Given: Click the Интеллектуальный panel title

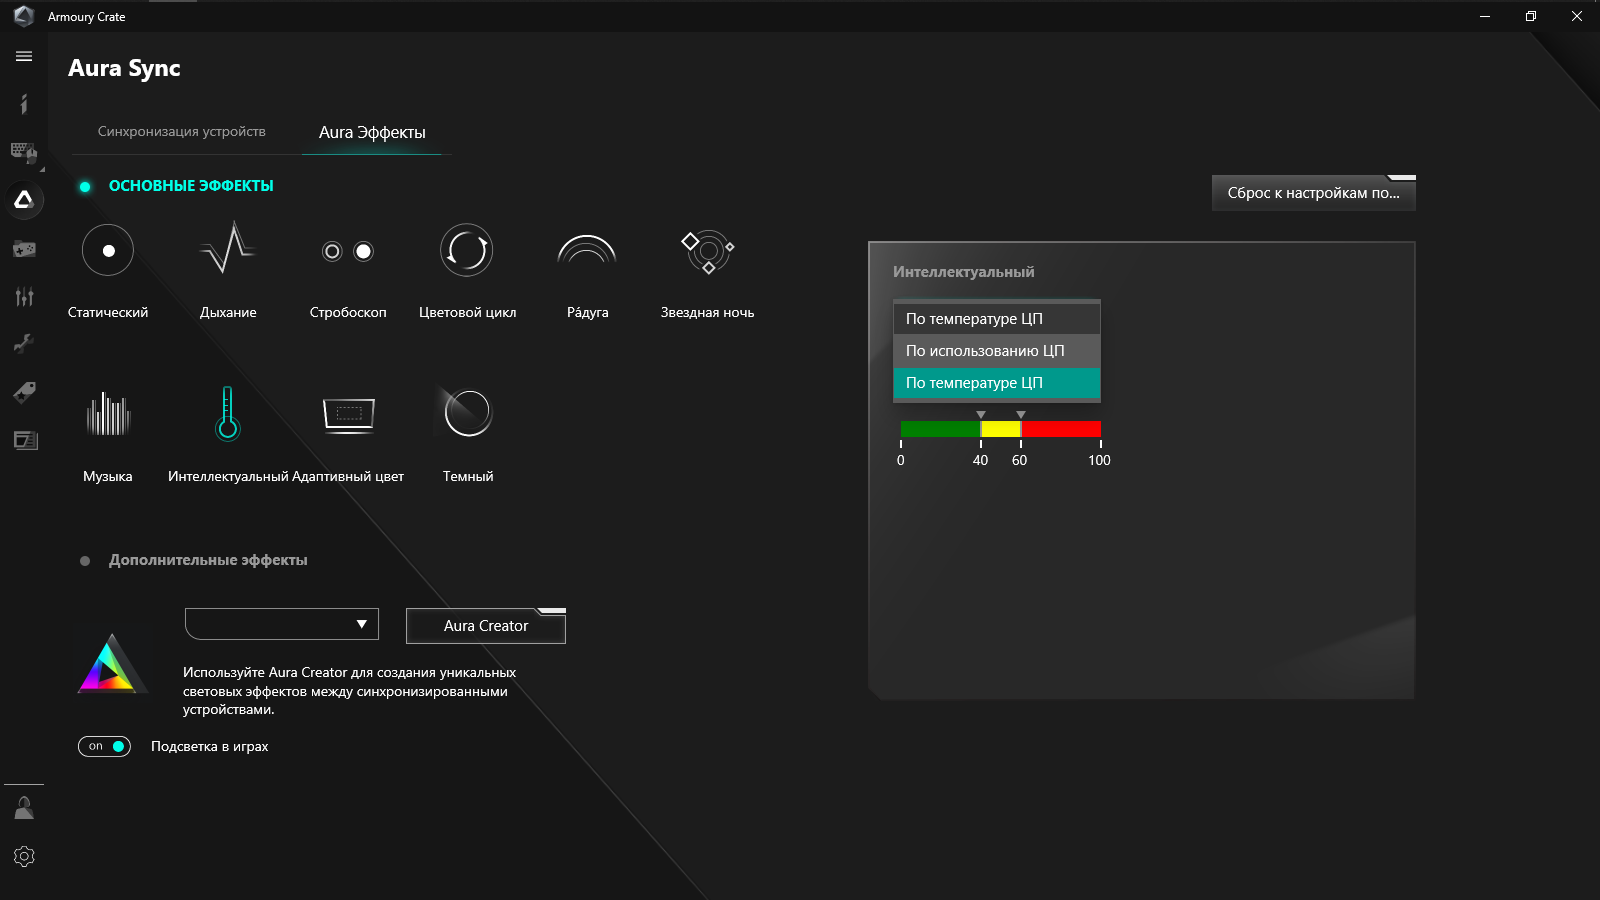Looking at the screenshot, I should 964,272.
